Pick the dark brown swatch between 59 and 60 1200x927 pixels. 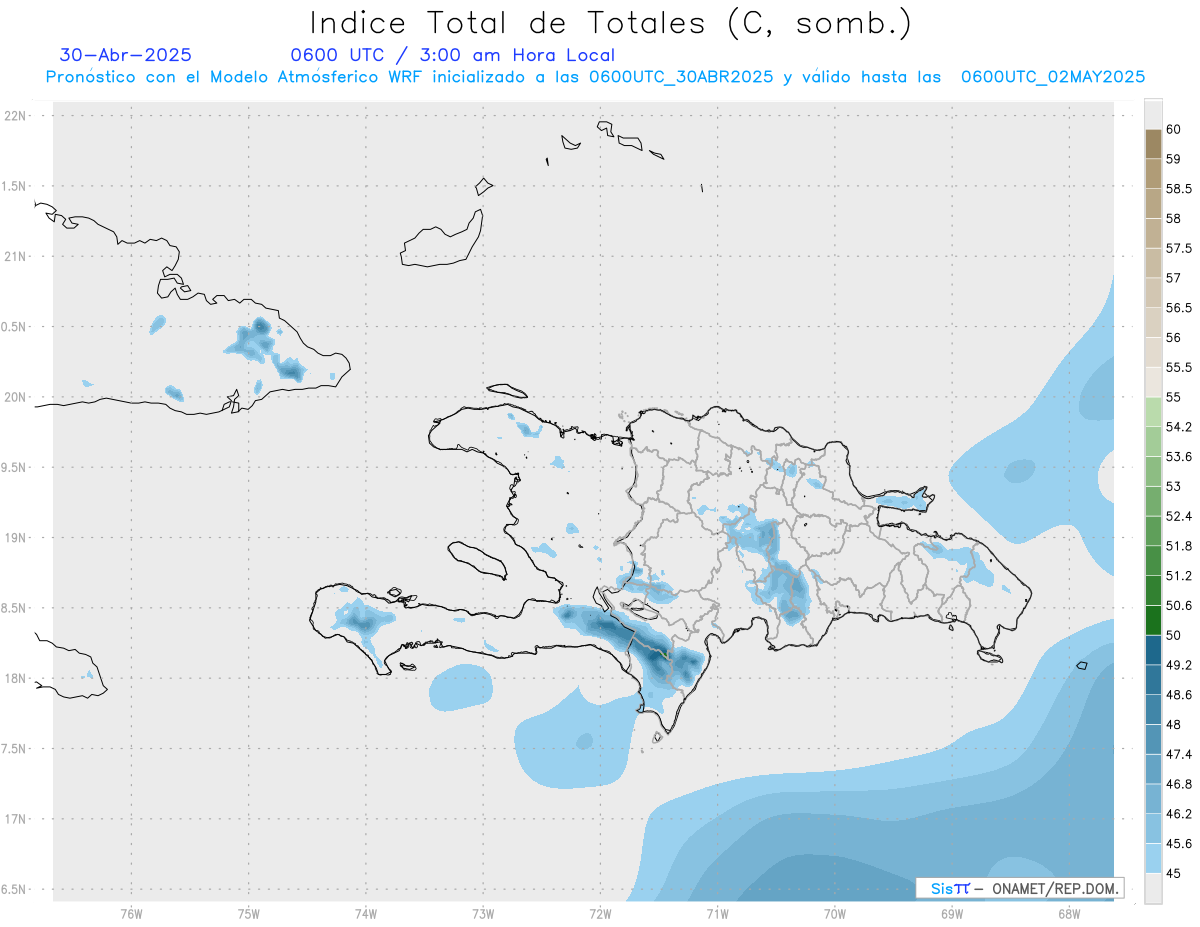1153,144
